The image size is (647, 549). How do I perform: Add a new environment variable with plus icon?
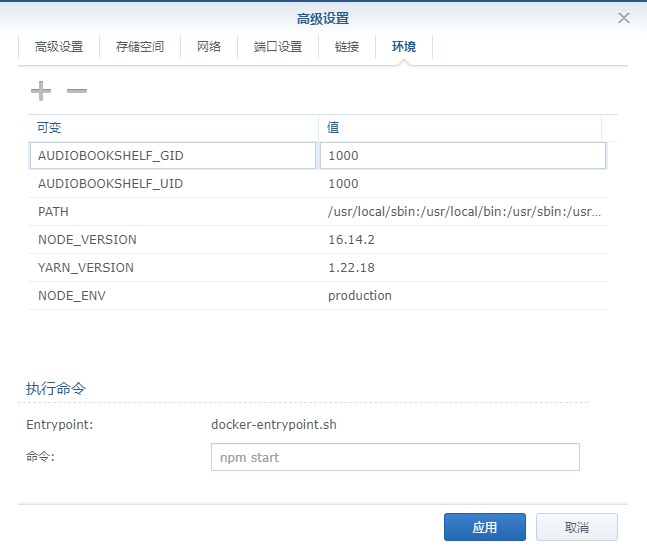[x=41, y=91]
